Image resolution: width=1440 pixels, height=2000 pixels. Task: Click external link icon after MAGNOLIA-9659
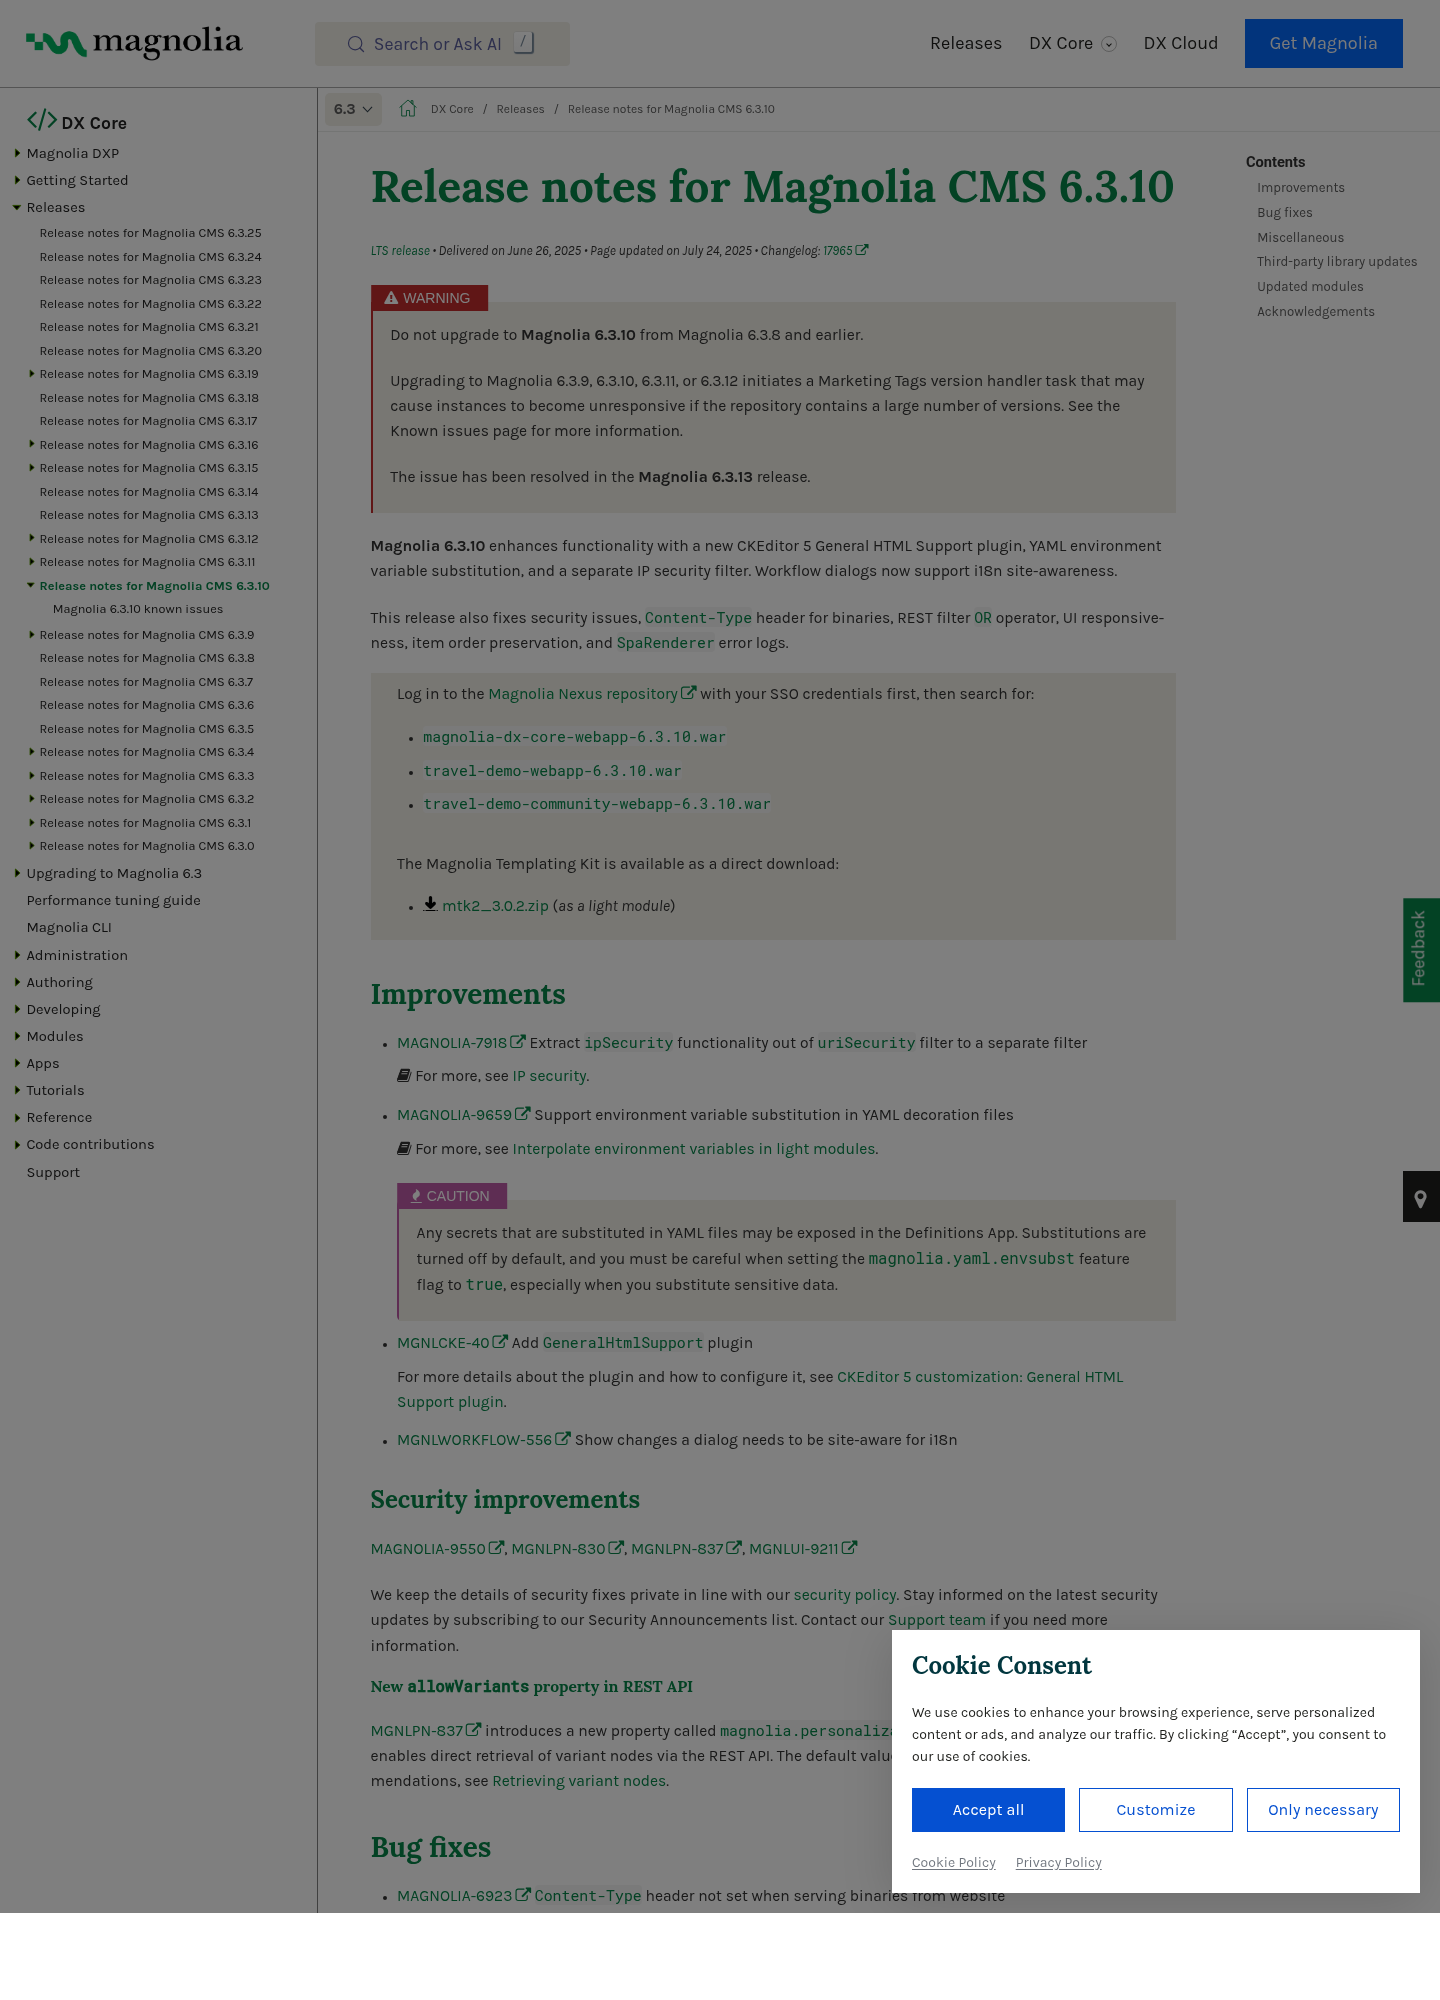point(523,1114)
